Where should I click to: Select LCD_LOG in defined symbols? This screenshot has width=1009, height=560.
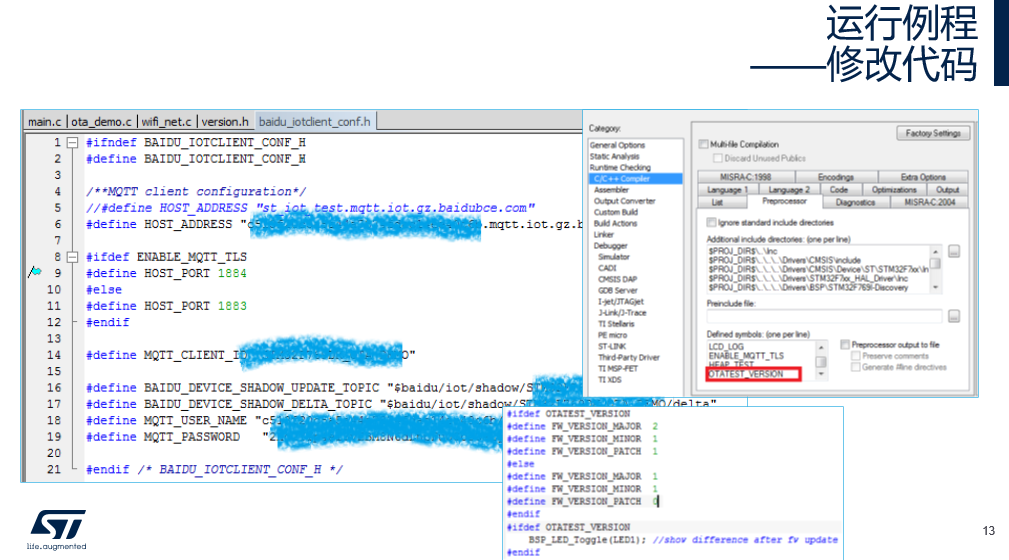pyautogui.click(x=726, y=347)
